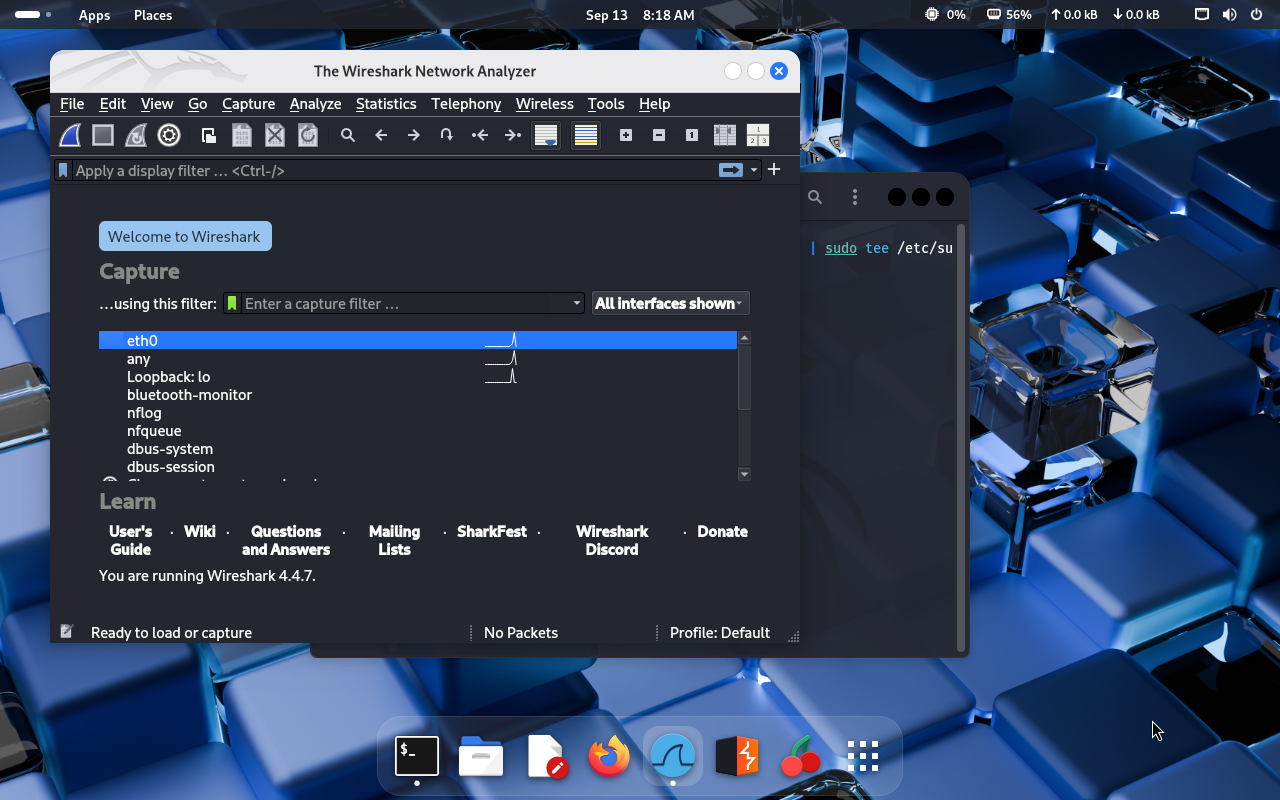Click the Resize columns to fit content icon
Screen dimensions: 1280x800
click(x=725, y=135)
